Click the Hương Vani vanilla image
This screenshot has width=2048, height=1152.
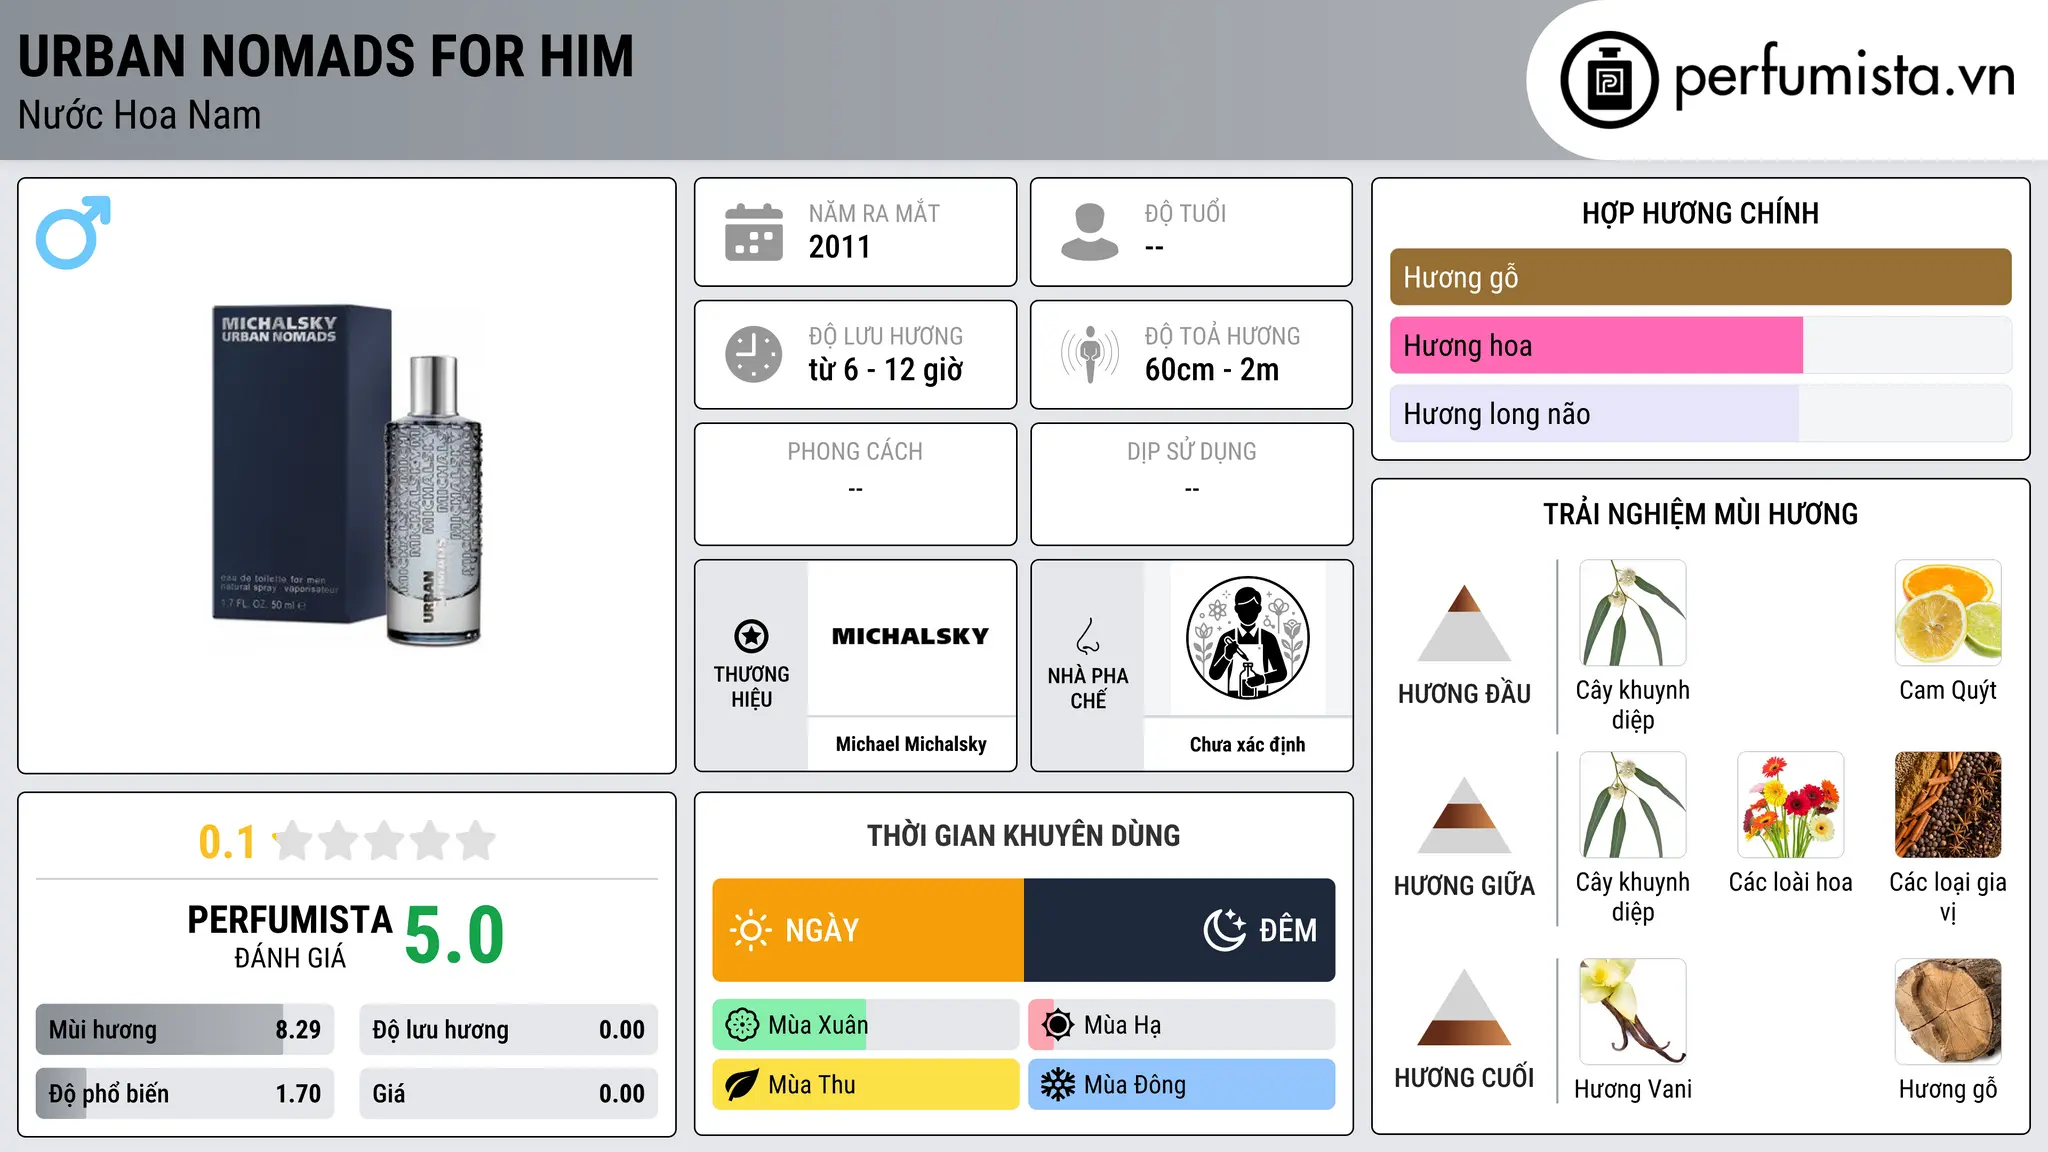[1633, 1012]
